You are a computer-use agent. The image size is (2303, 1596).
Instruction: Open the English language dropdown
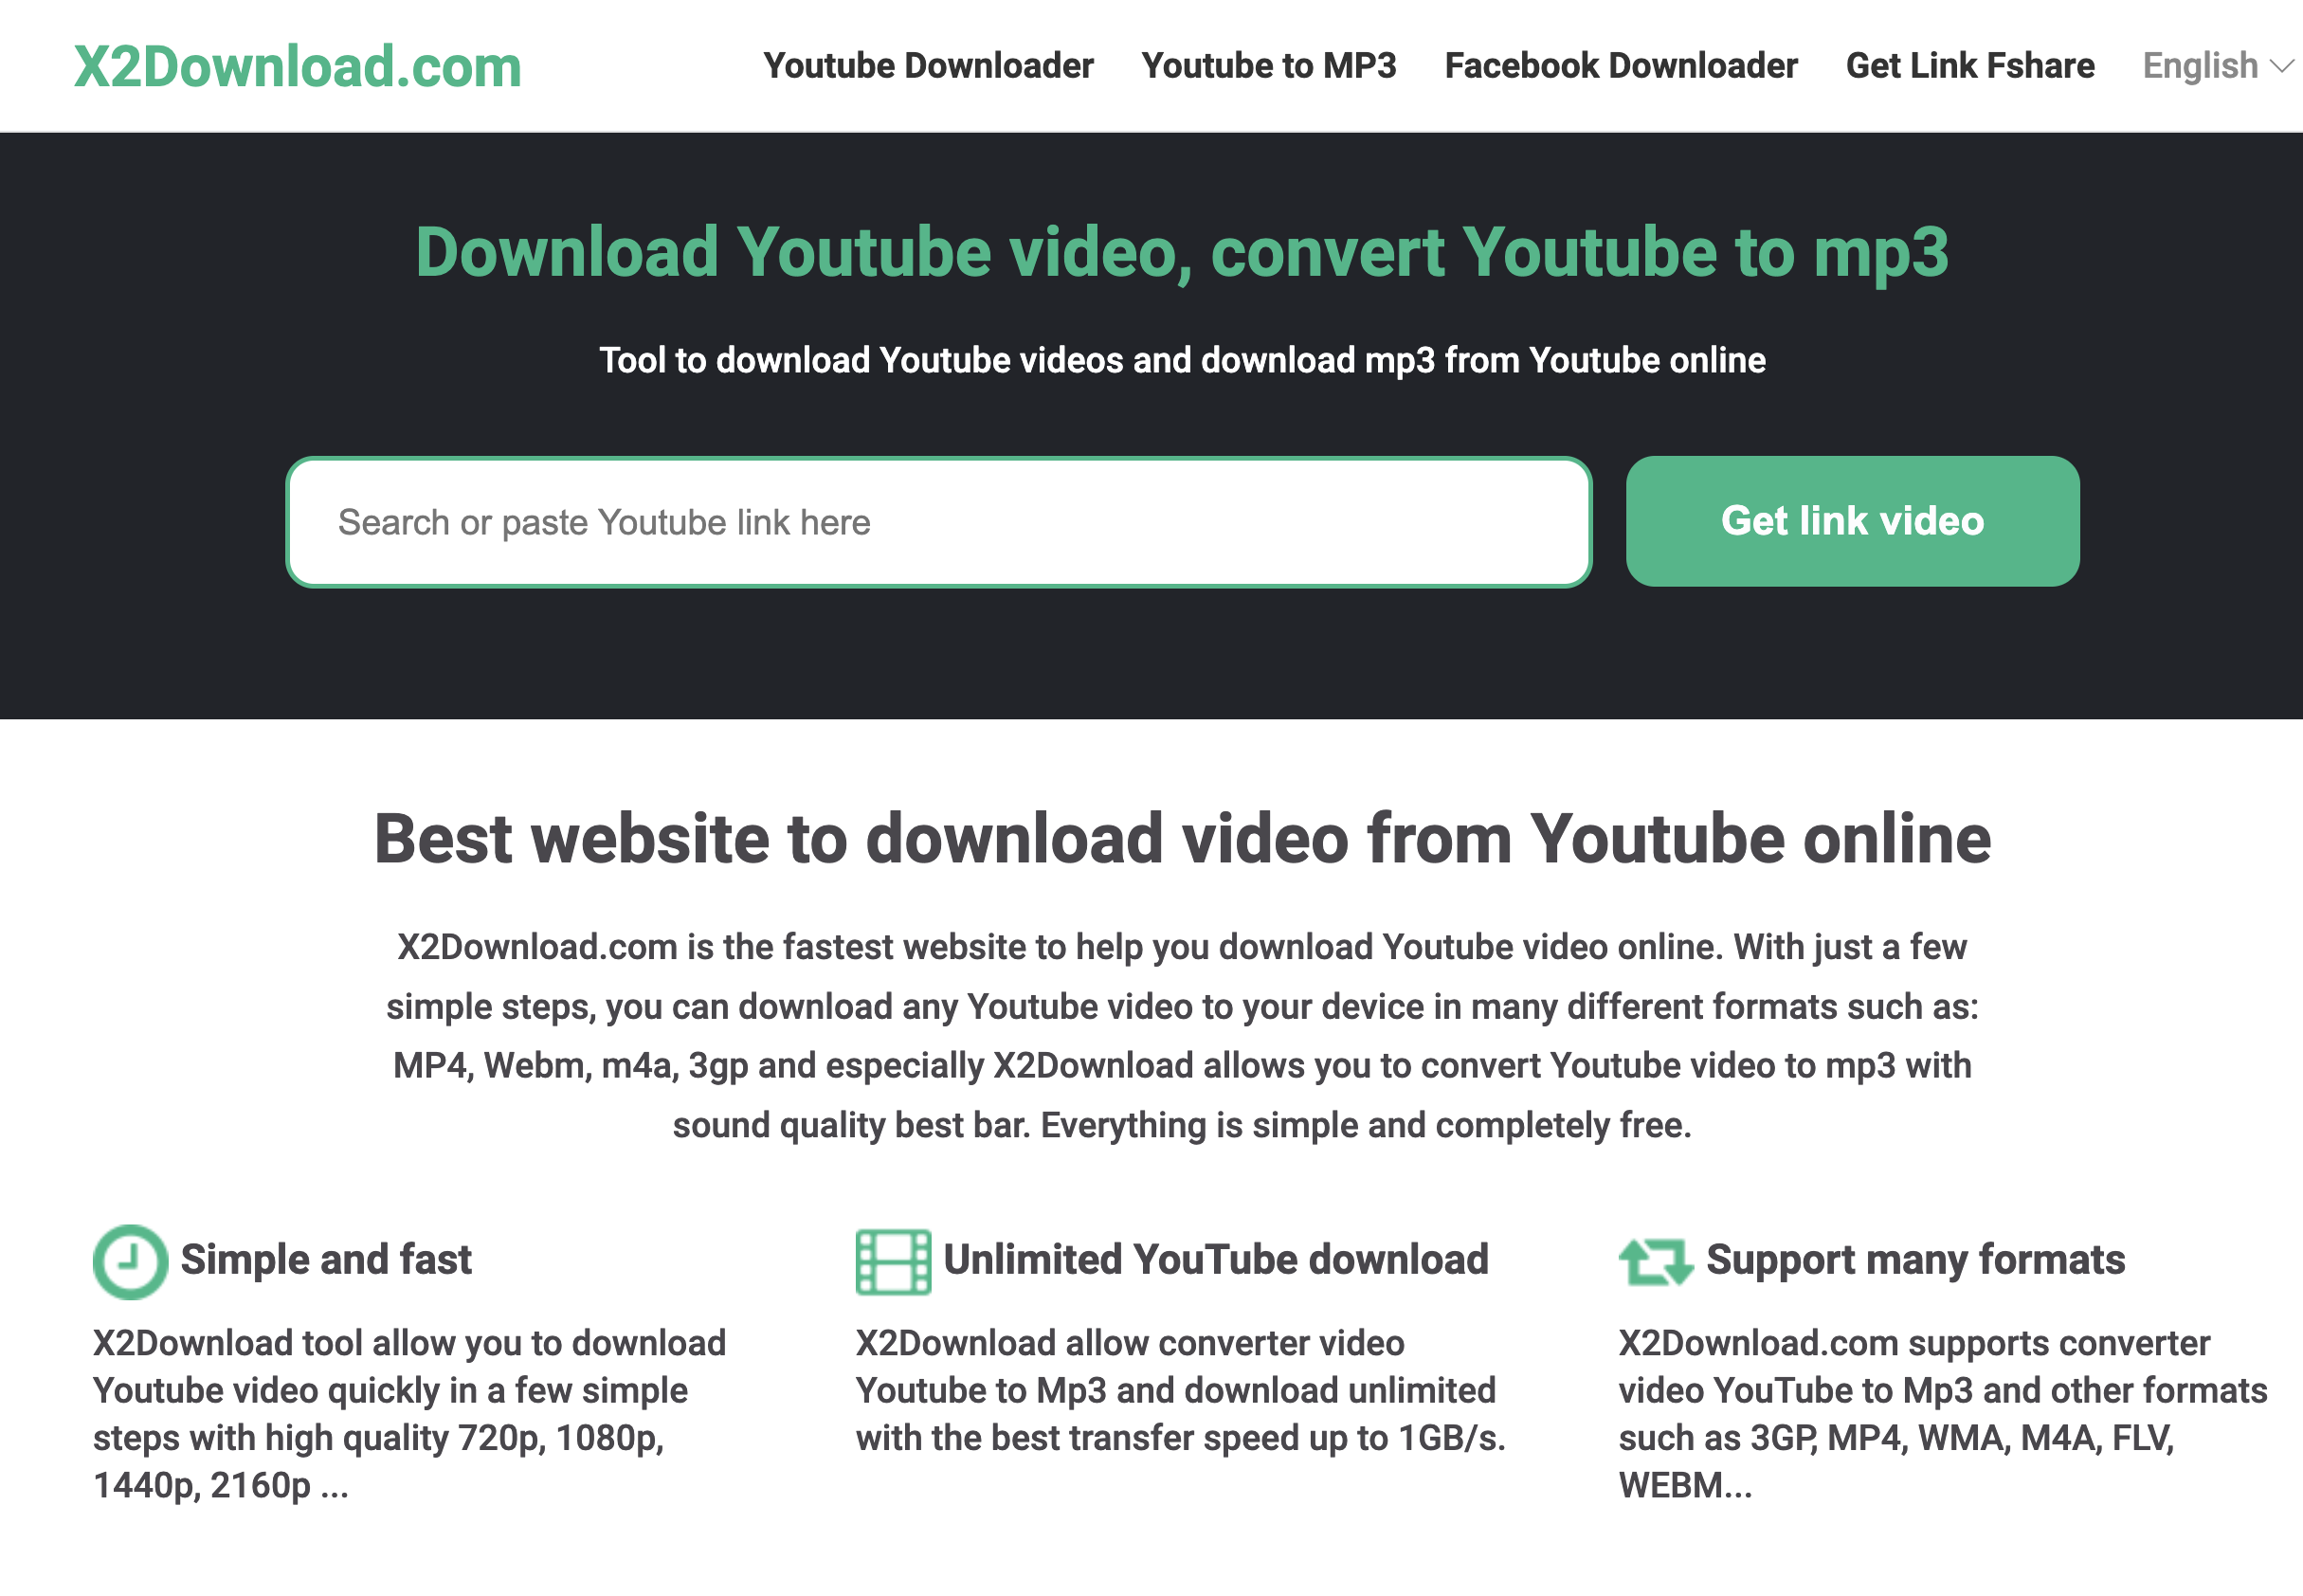click(2200, 66)
